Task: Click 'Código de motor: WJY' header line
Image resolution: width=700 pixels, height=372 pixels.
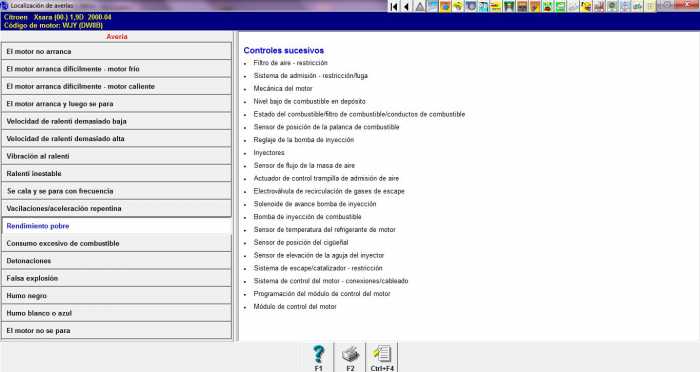Action: (53, 25)
